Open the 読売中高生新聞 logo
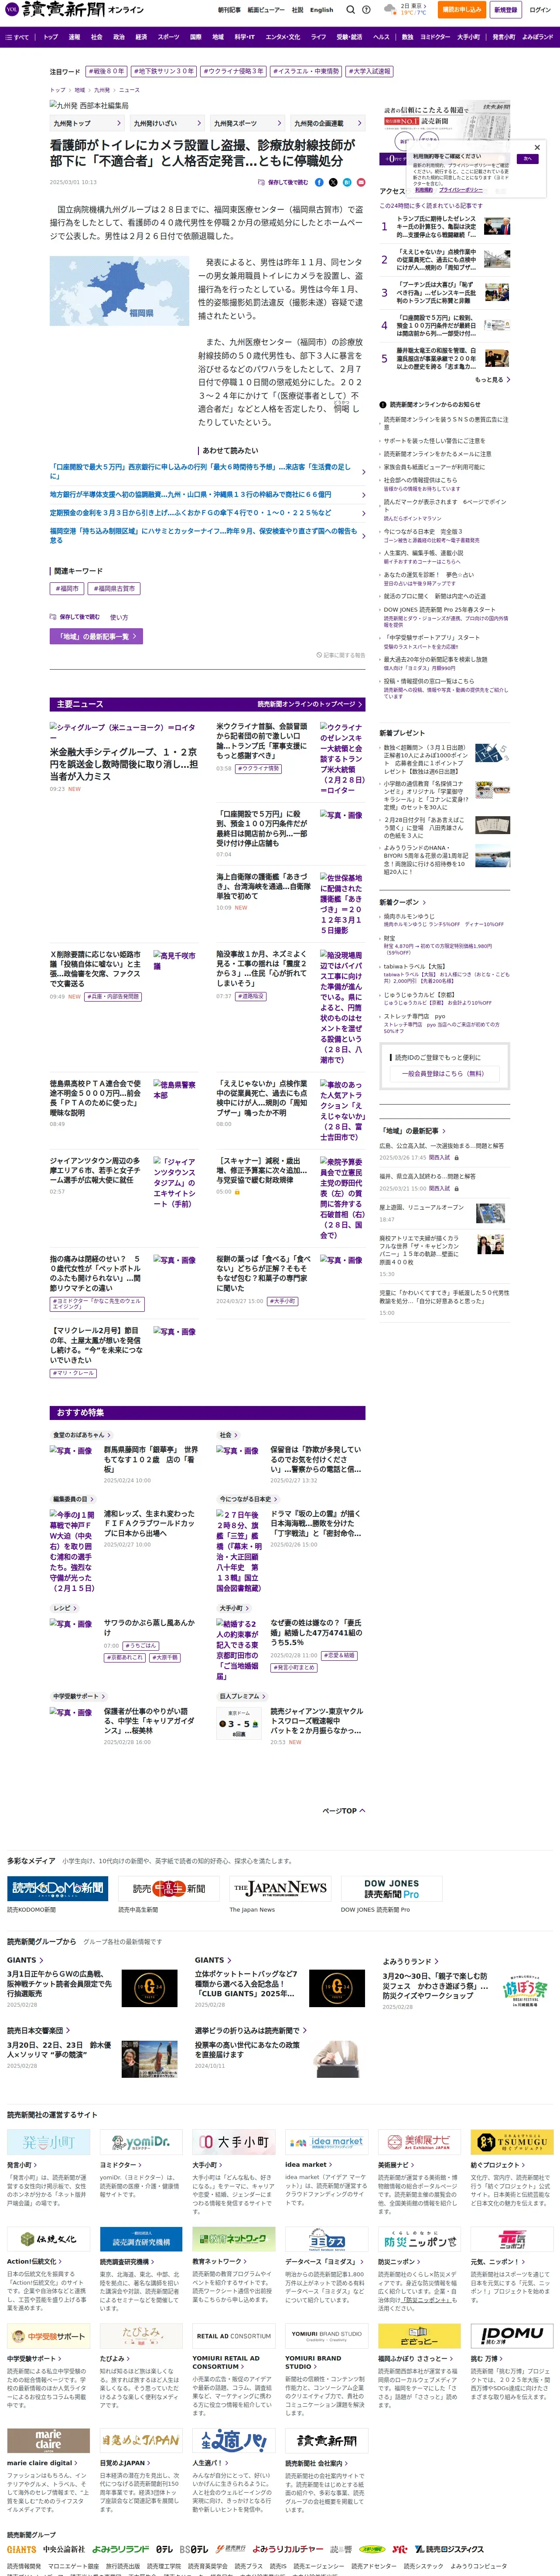Viewport: 560px width, 2576px height. 169,1888
